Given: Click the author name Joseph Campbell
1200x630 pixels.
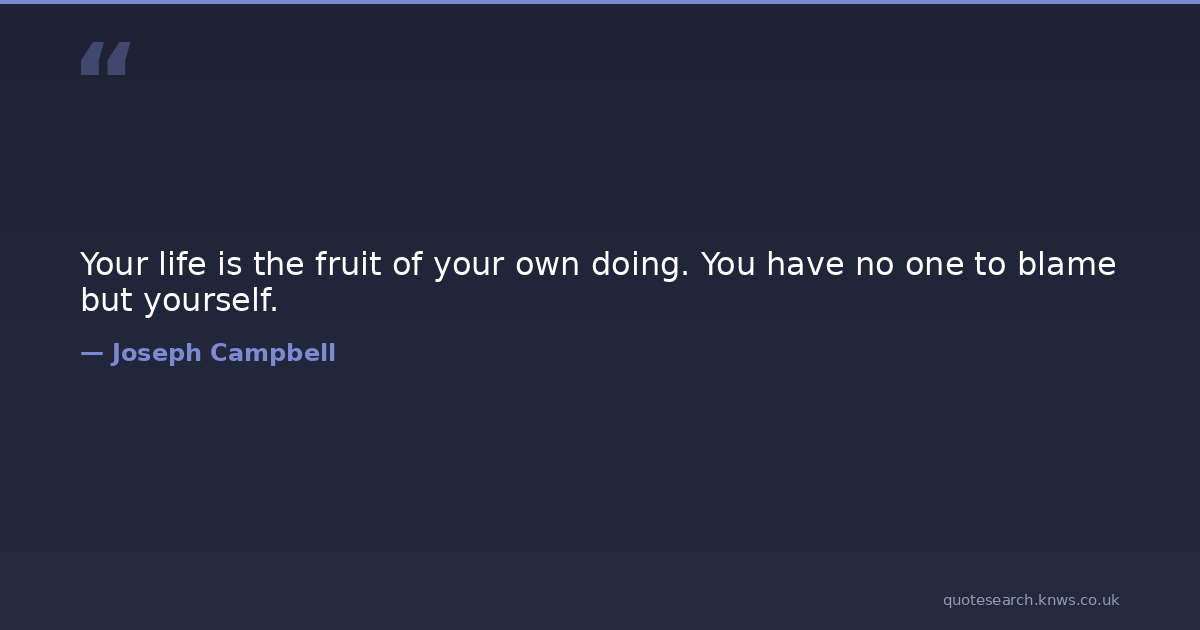Looking at the screenshot, I should [223, 353].
